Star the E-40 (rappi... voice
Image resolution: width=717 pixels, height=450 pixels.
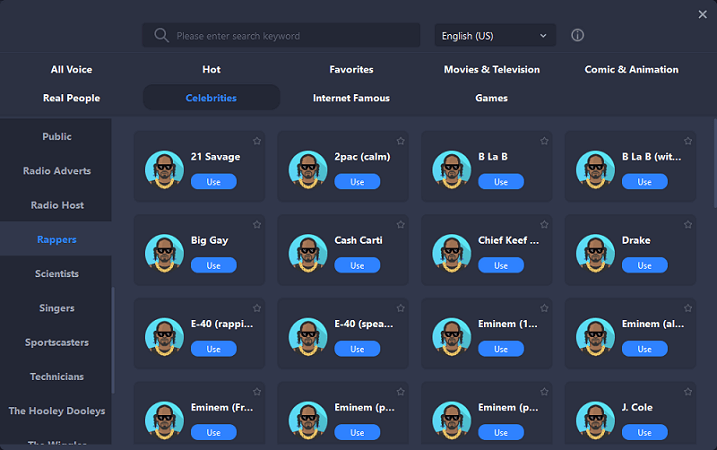257,308
